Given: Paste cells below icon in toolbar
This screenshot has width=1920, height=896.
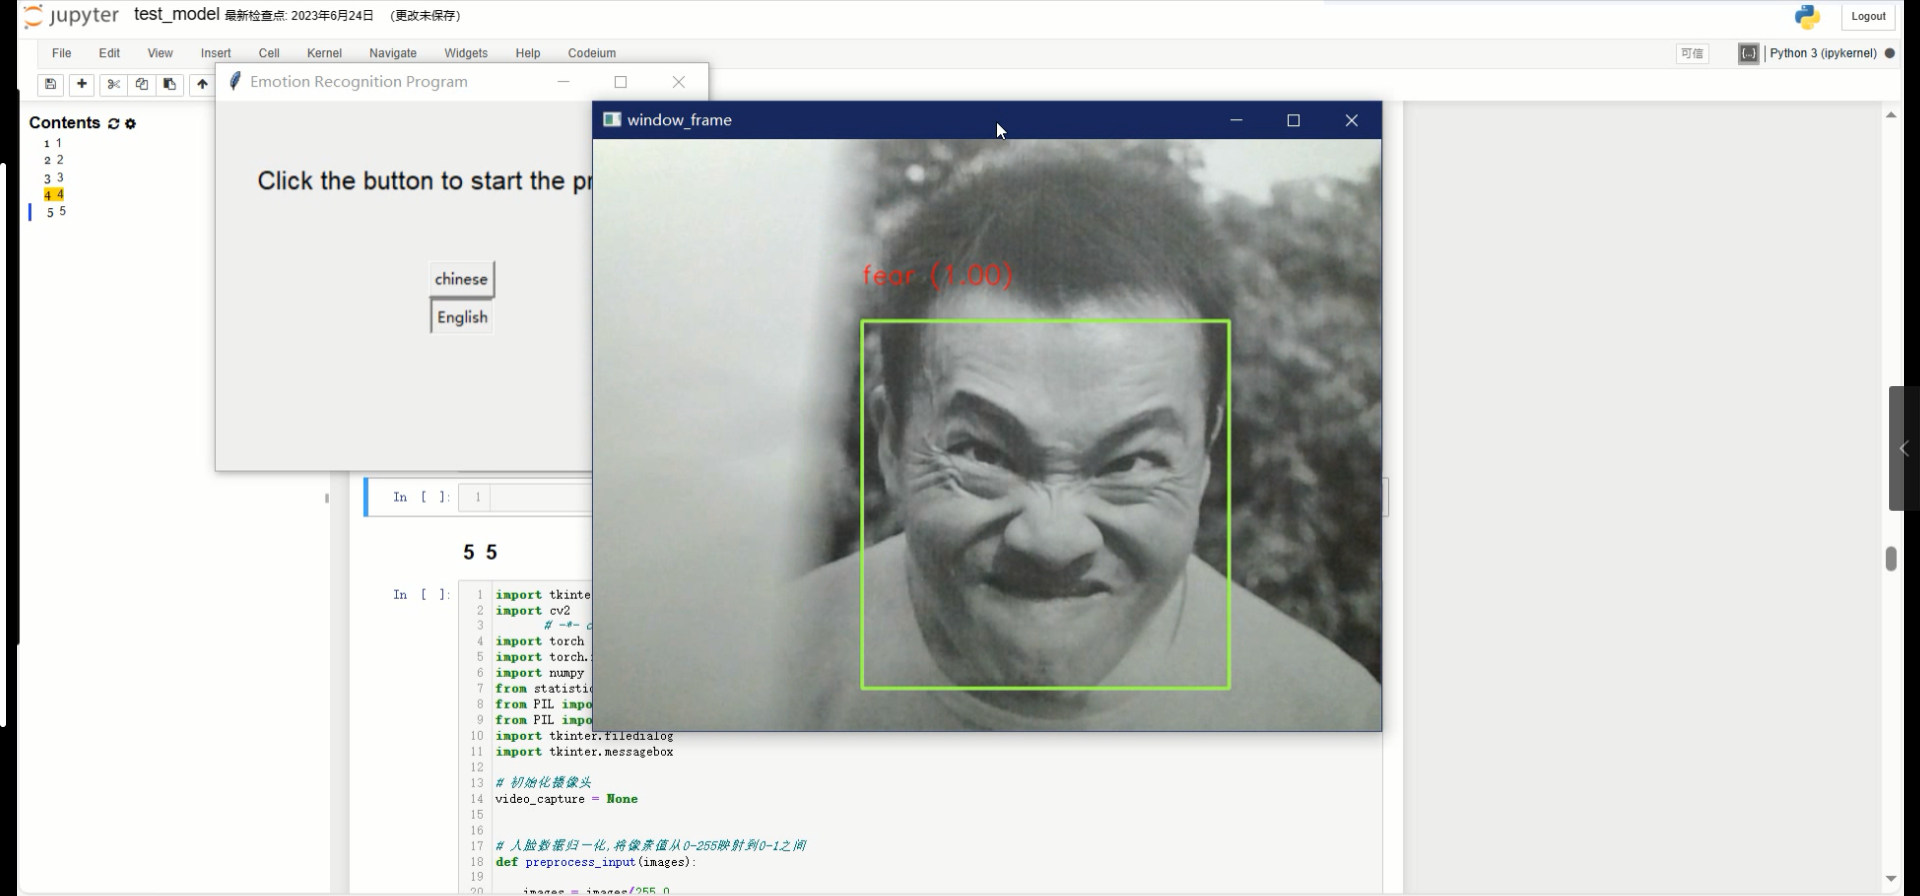Looking at the screenshot, I should pyautogui.click(x=169, y=84).
